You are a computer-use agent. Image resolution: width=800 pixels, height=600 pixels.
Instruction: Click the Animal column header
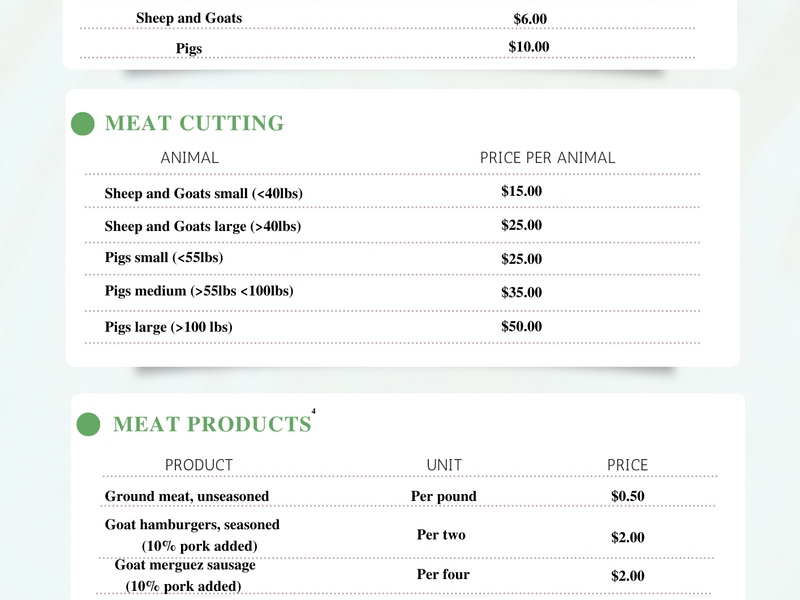189,158
